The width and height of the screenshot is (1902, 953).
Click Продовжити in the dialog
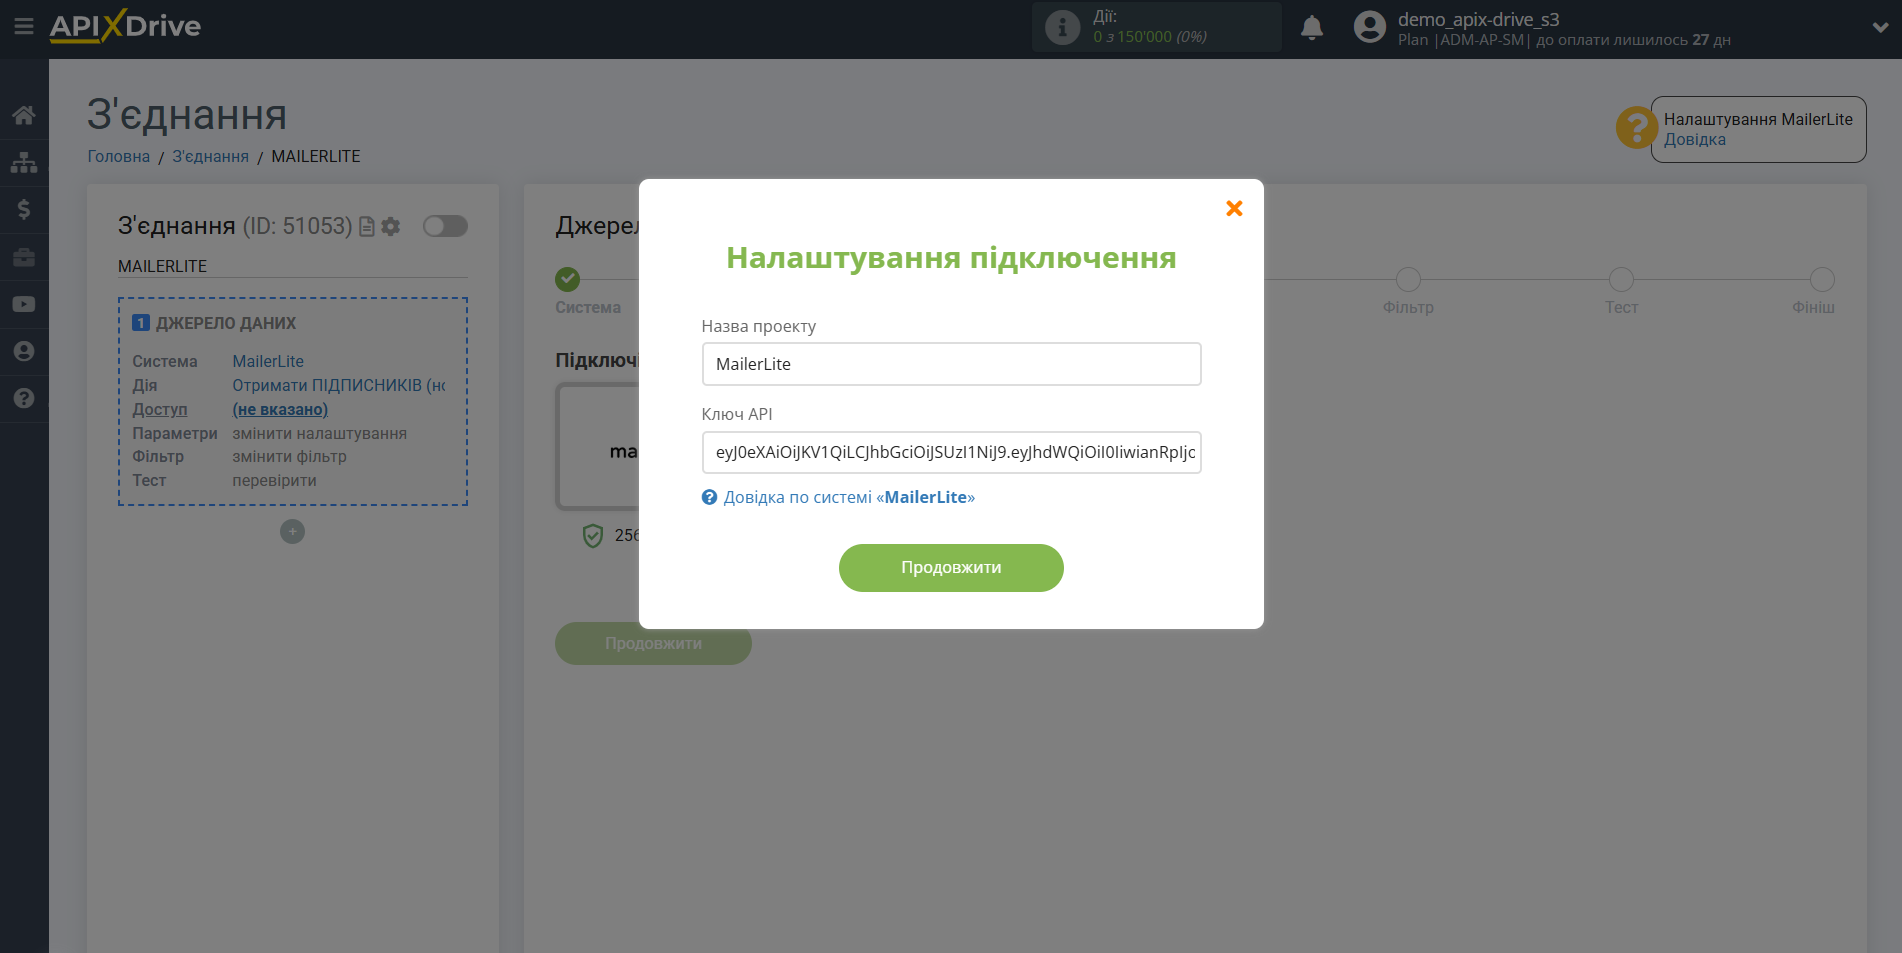pyautogui.click(x=951, y=568)
